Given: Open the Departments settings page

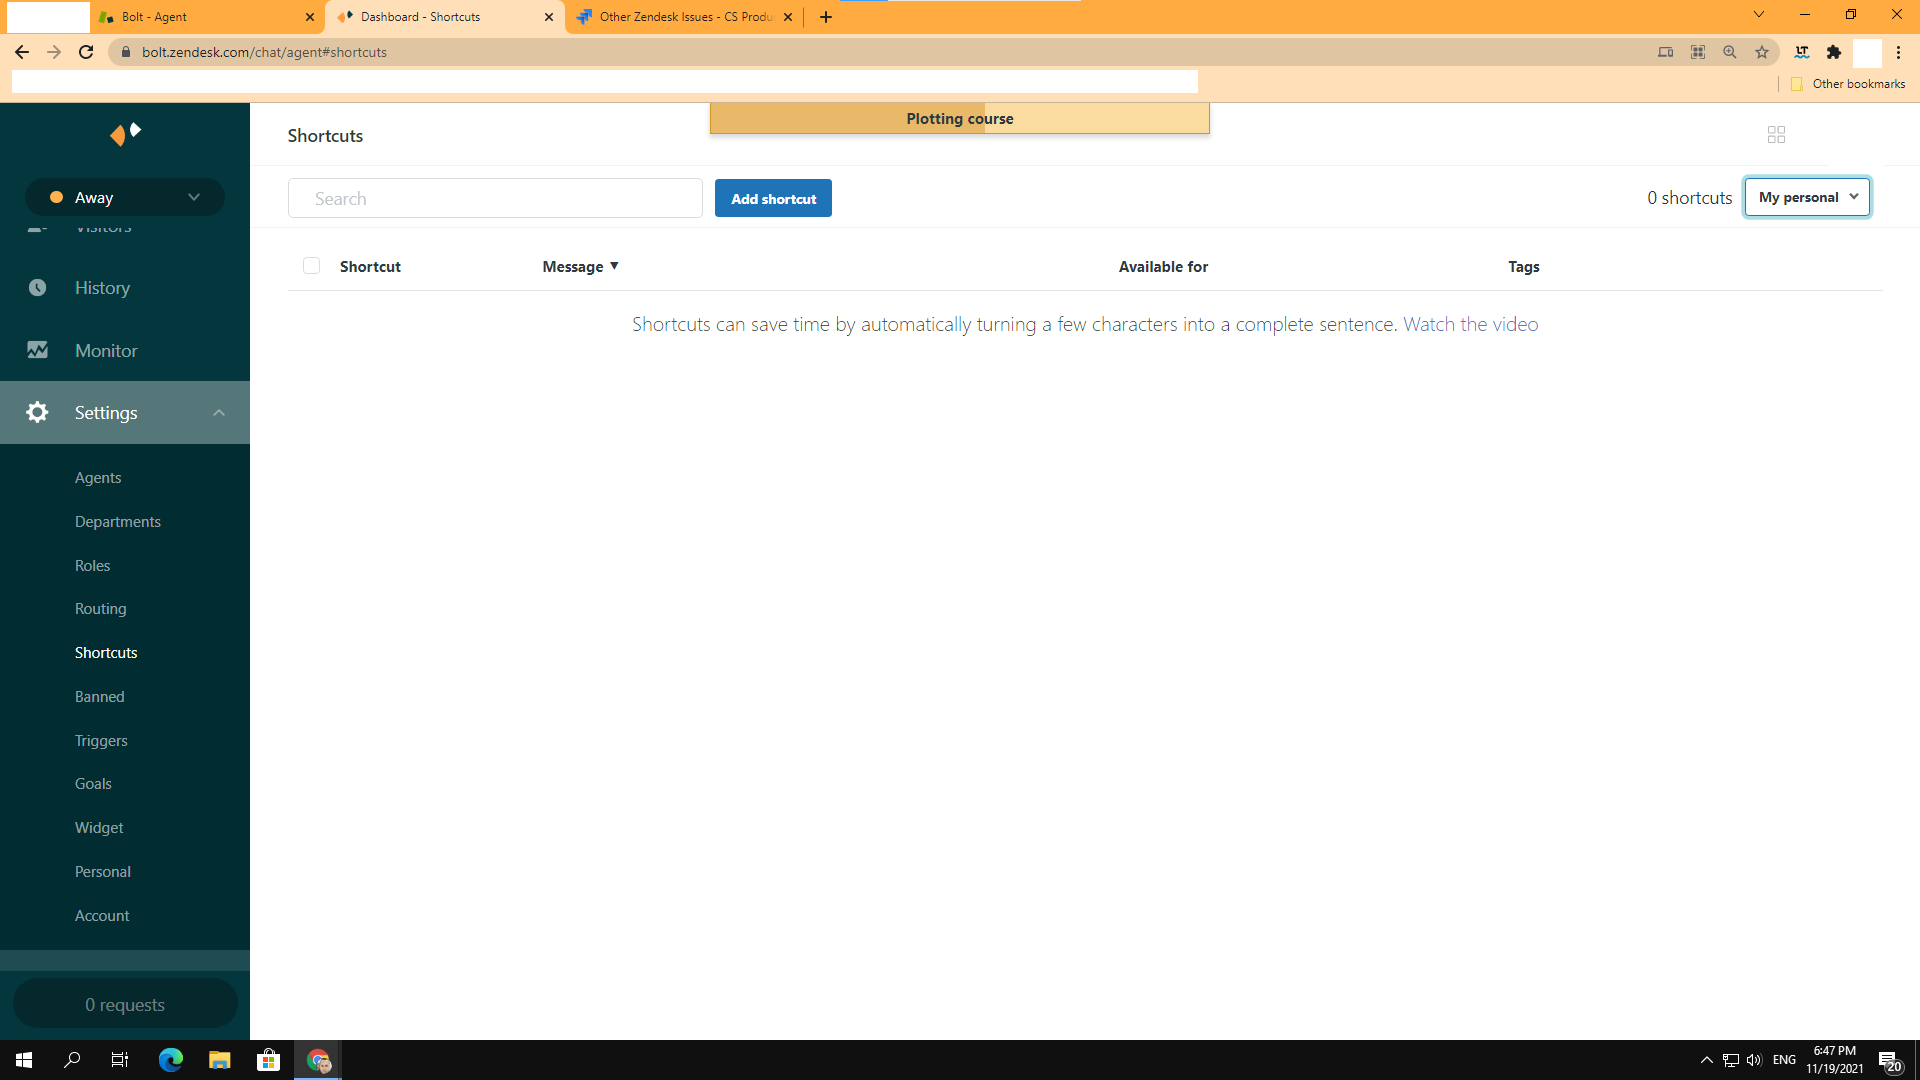Looking at the screenshot, I should (x=118, y=522).
